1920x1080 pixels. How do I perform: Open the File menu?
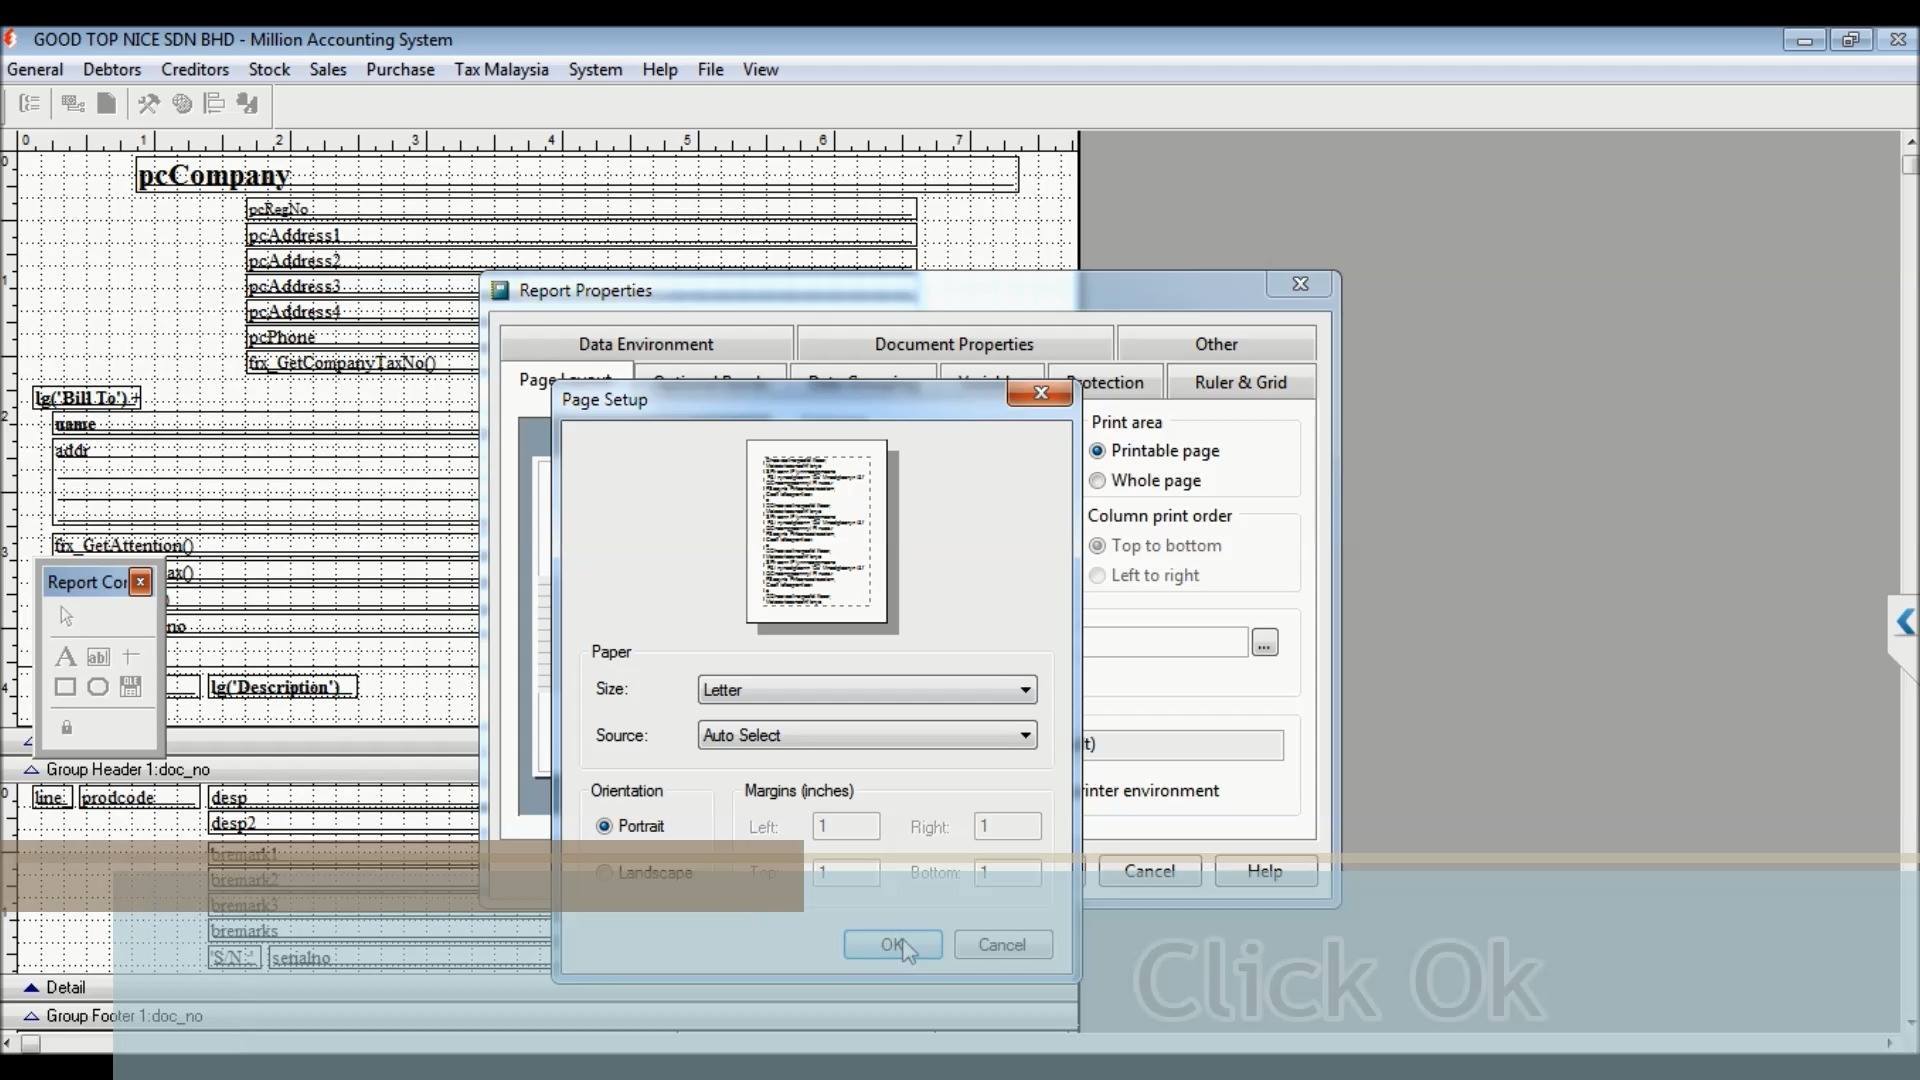710,69
